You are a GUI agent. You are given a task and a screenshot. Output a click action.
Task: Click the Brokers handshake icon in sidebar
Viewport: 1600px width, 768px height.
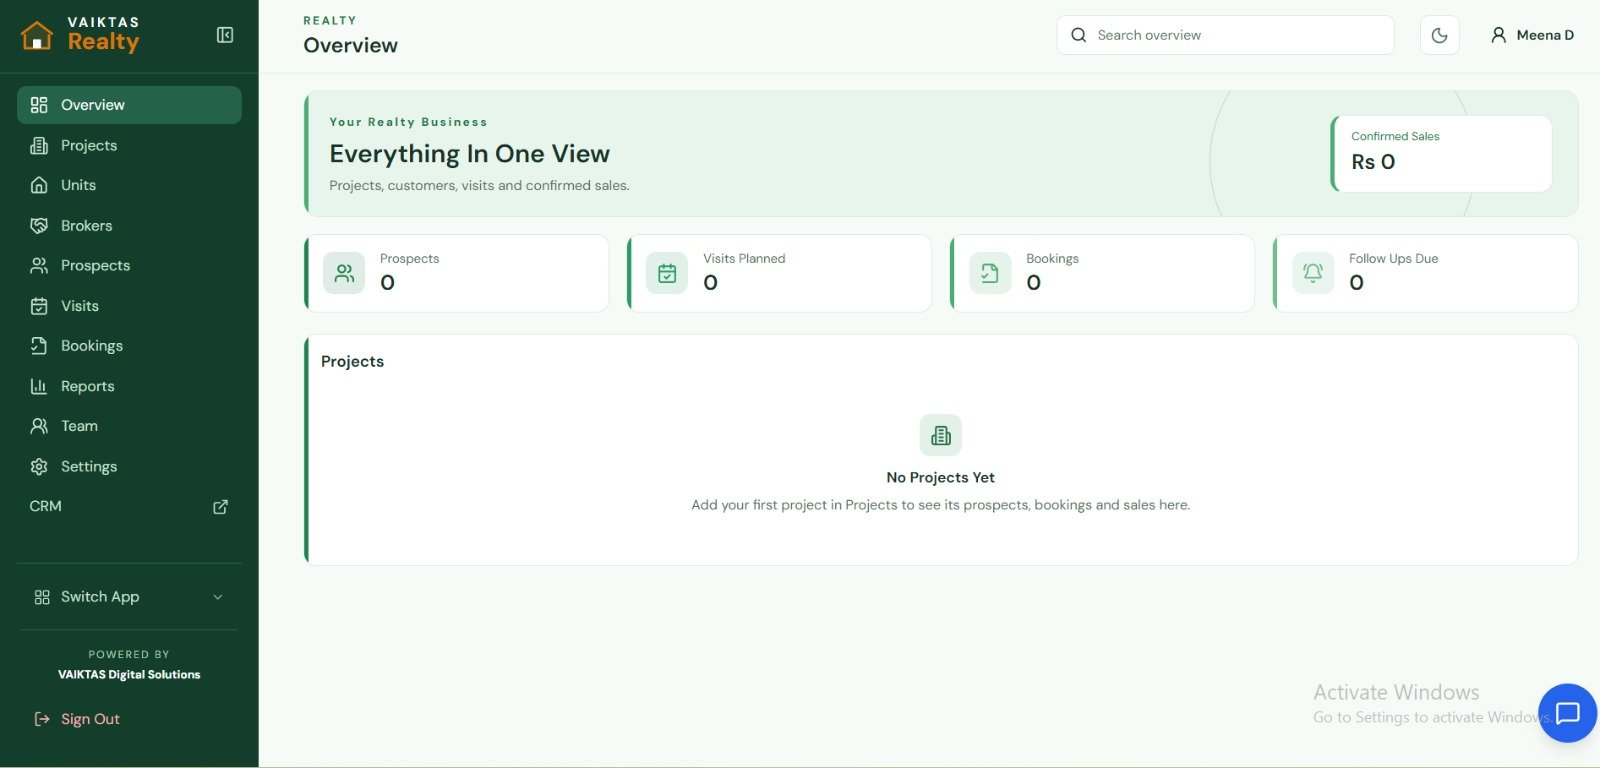click(39, 226)
